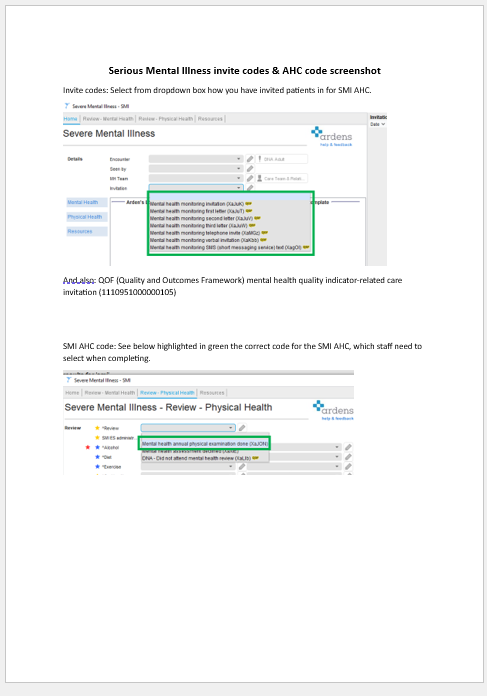Click the red star on the *Alcohol row
This screenshot has height=696, width=487.
coord(87,447)
